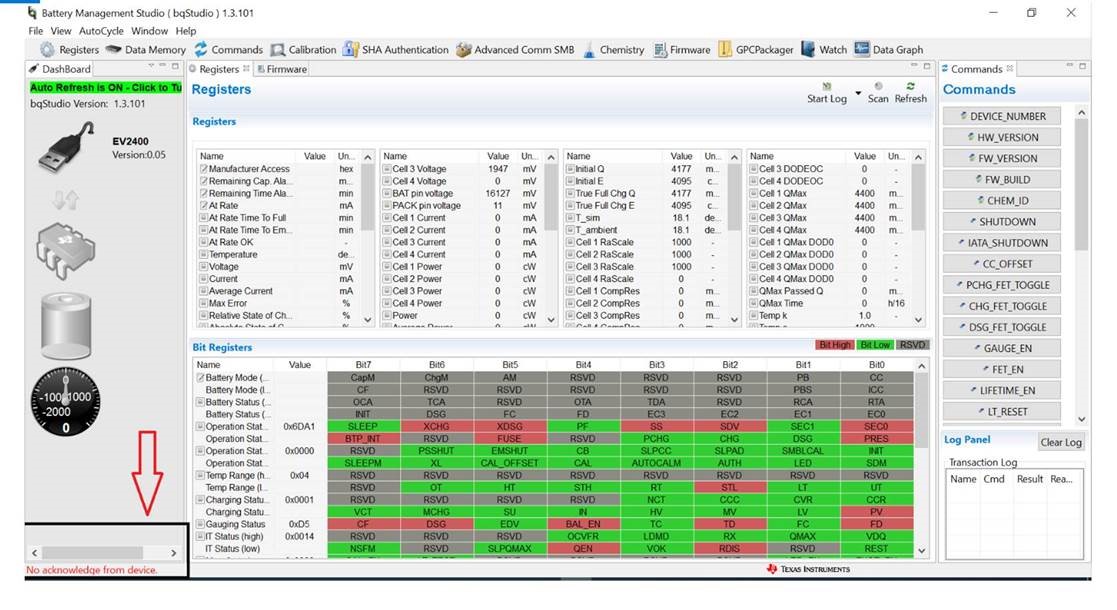The height and width of the screenshot is (610, 1117).
Task: Send the HW_VERSION command
Action: tap(1001, 137)
